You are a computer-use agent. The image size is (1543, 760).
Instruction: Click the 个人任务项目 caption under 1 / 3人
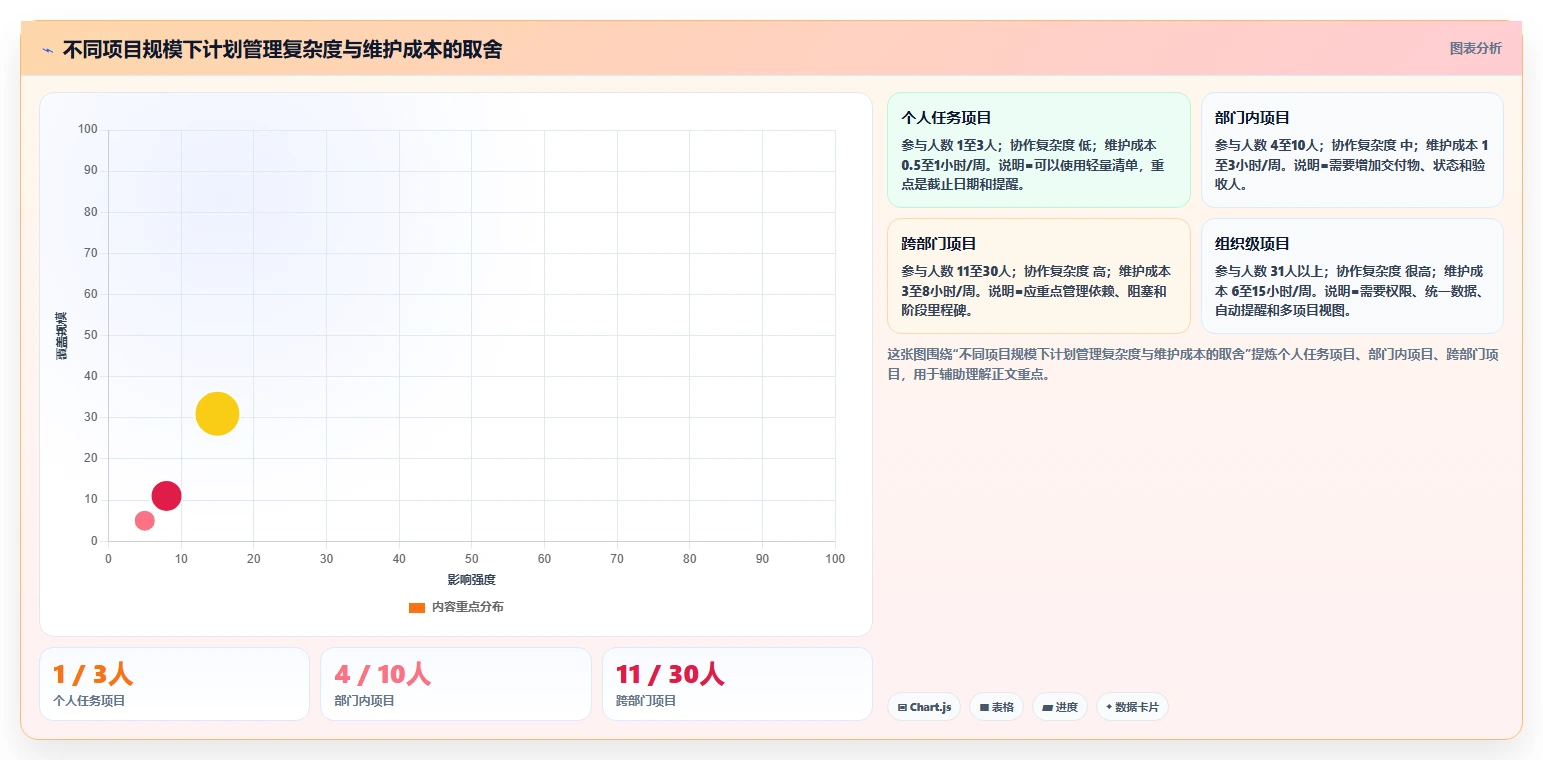[x=89, y=701]
